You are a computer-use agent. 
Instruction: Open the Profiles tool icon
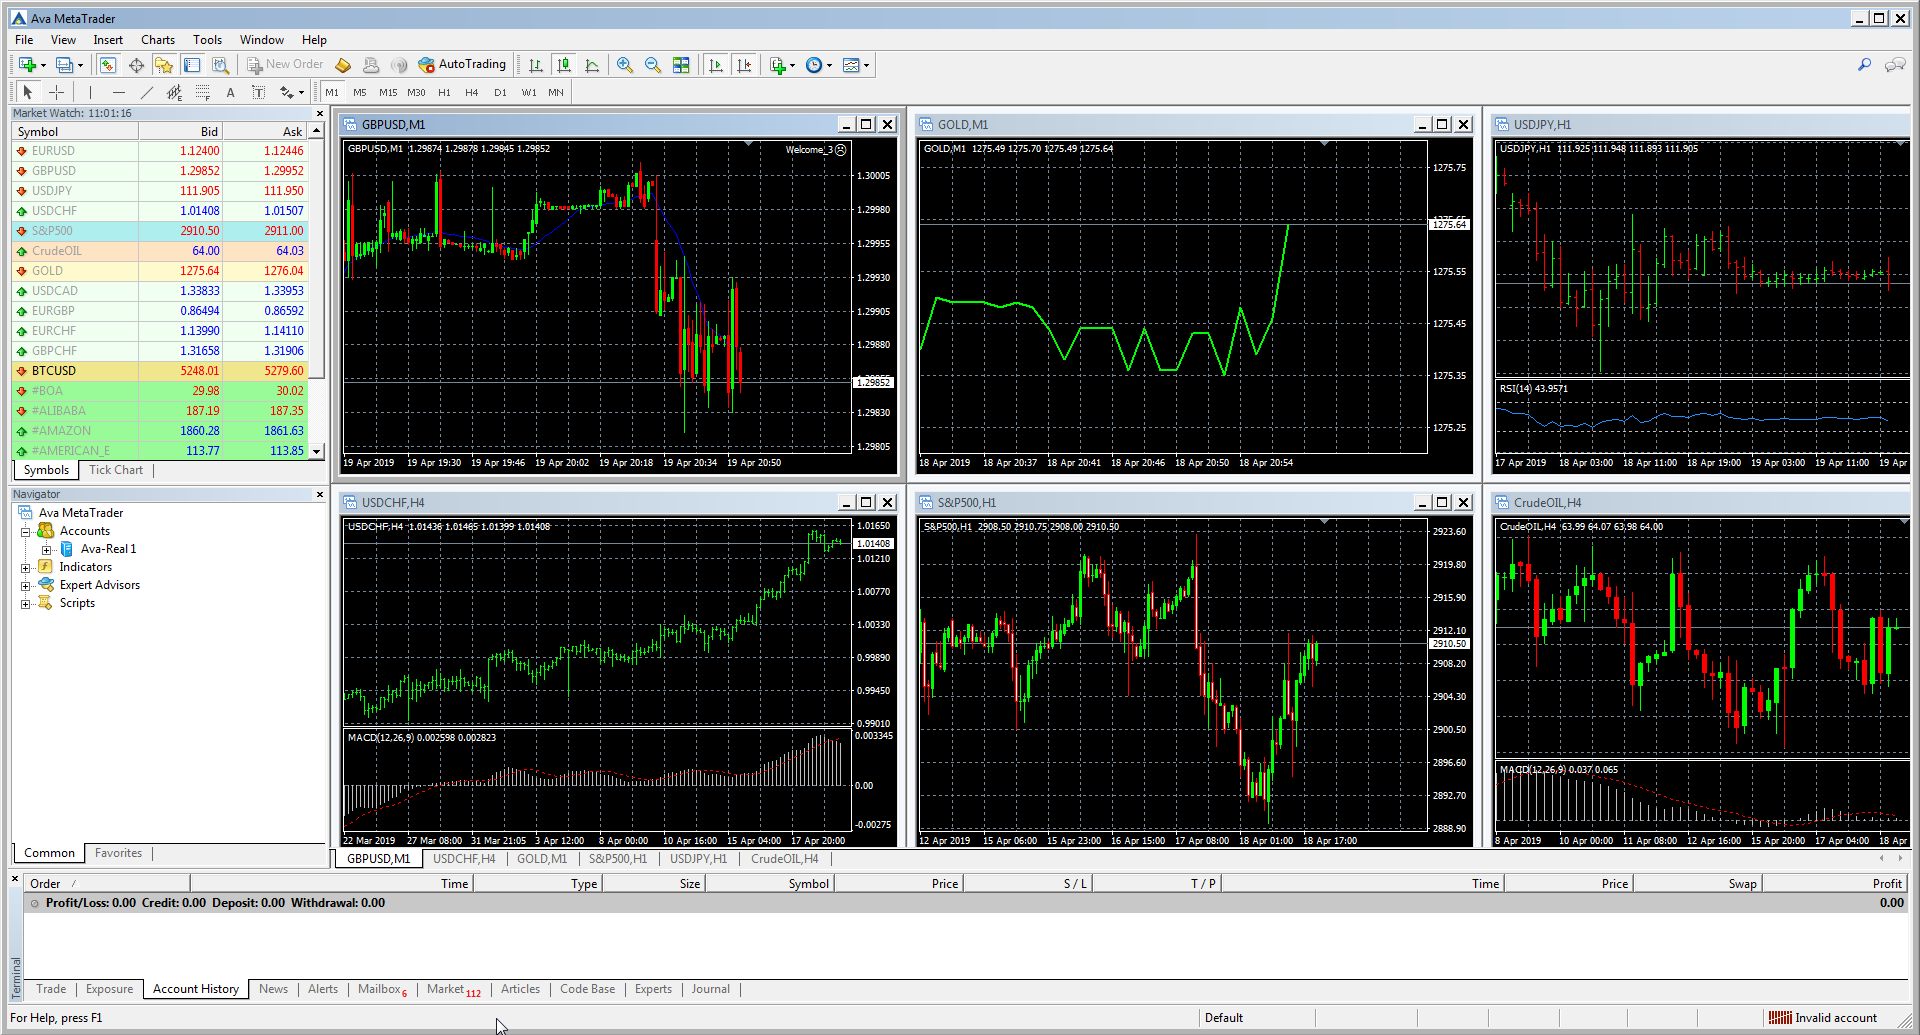point(64,65)
